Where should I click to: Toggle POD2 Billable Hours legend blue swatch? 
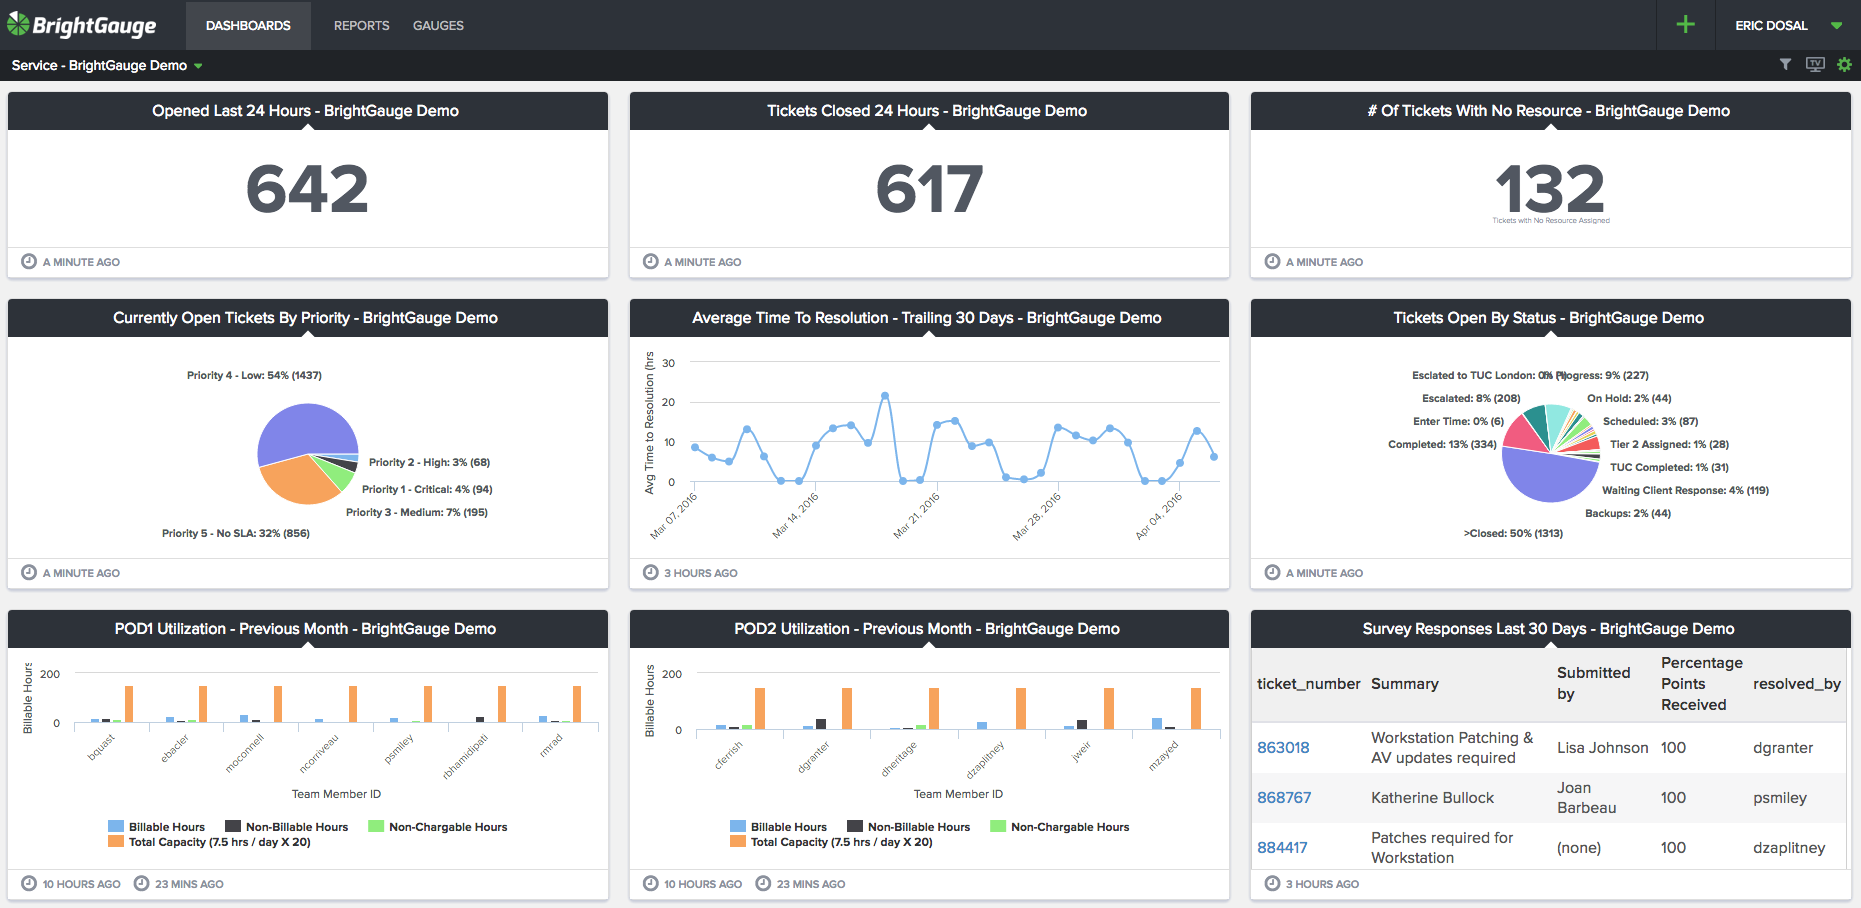pyautogui.click(x=738, y=827)
